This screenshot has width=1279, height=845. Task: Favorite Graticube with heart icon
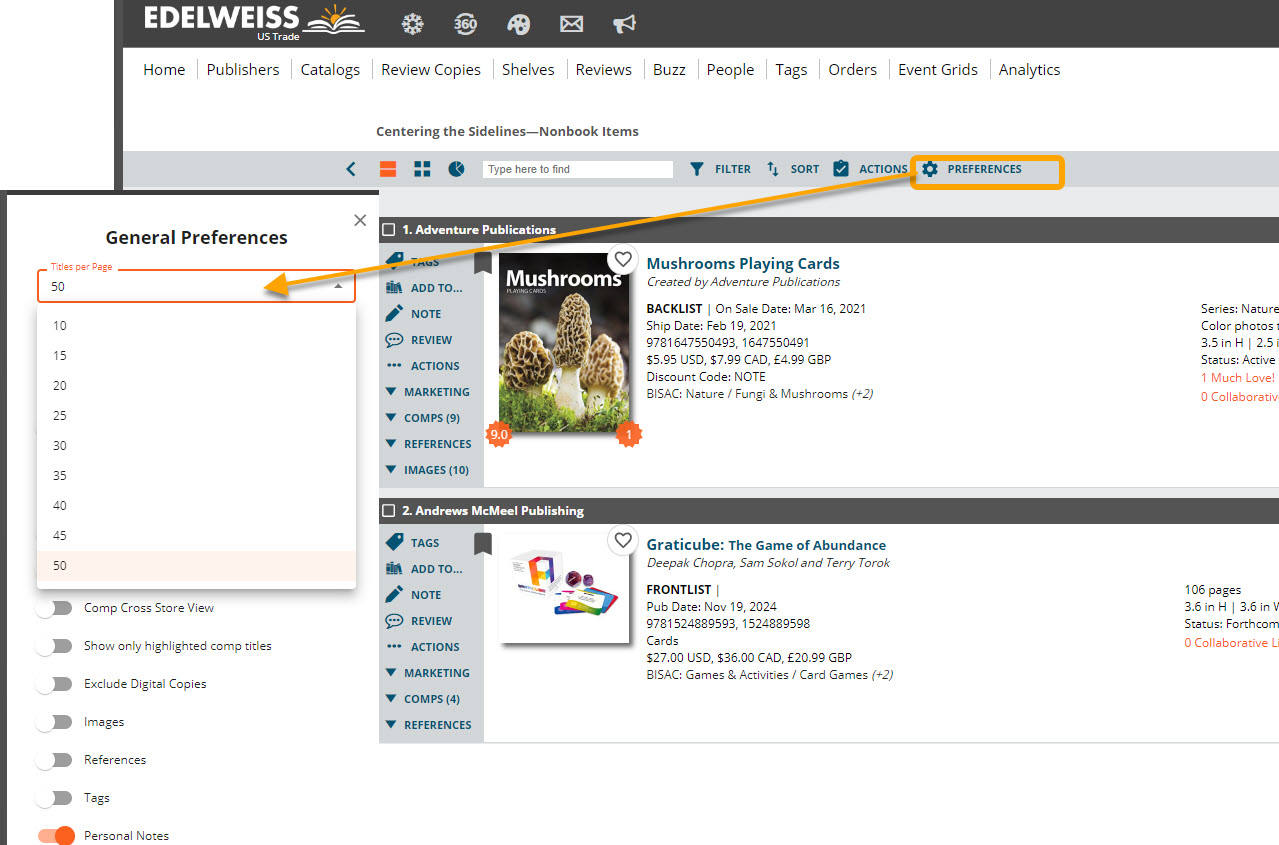[624, 541]
